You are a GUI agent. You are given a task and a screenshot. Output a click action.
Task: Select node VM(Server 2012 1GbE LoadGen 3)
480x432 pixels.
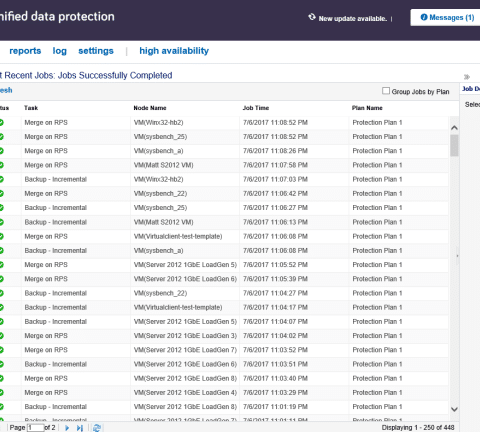[x=185, y=336]
